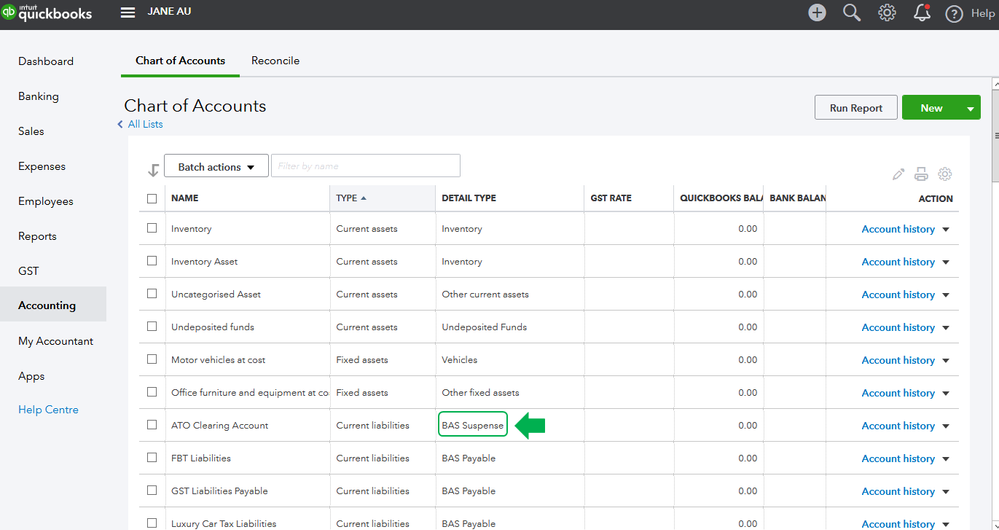Click the hamburger menu icon
This screenshot has height=530, width=999.
127,13
